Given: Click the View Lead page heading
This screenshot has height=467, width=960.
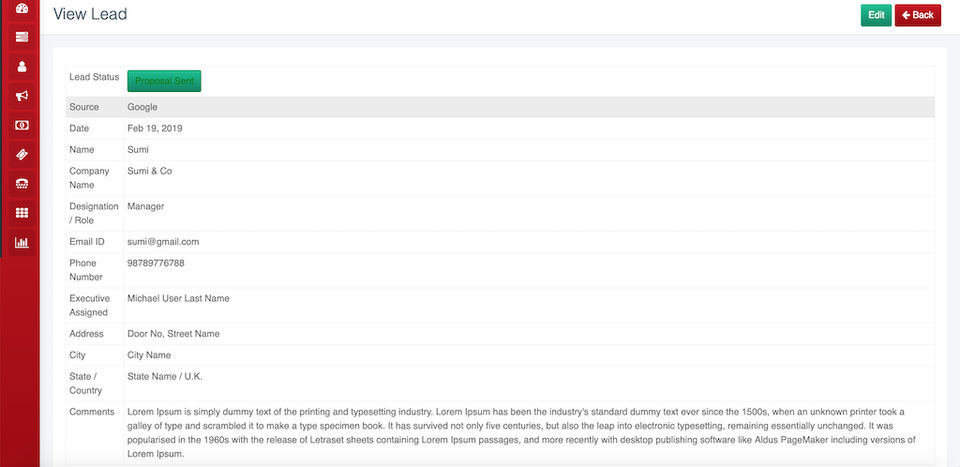Looking at the screenshot, I should 90,15.
